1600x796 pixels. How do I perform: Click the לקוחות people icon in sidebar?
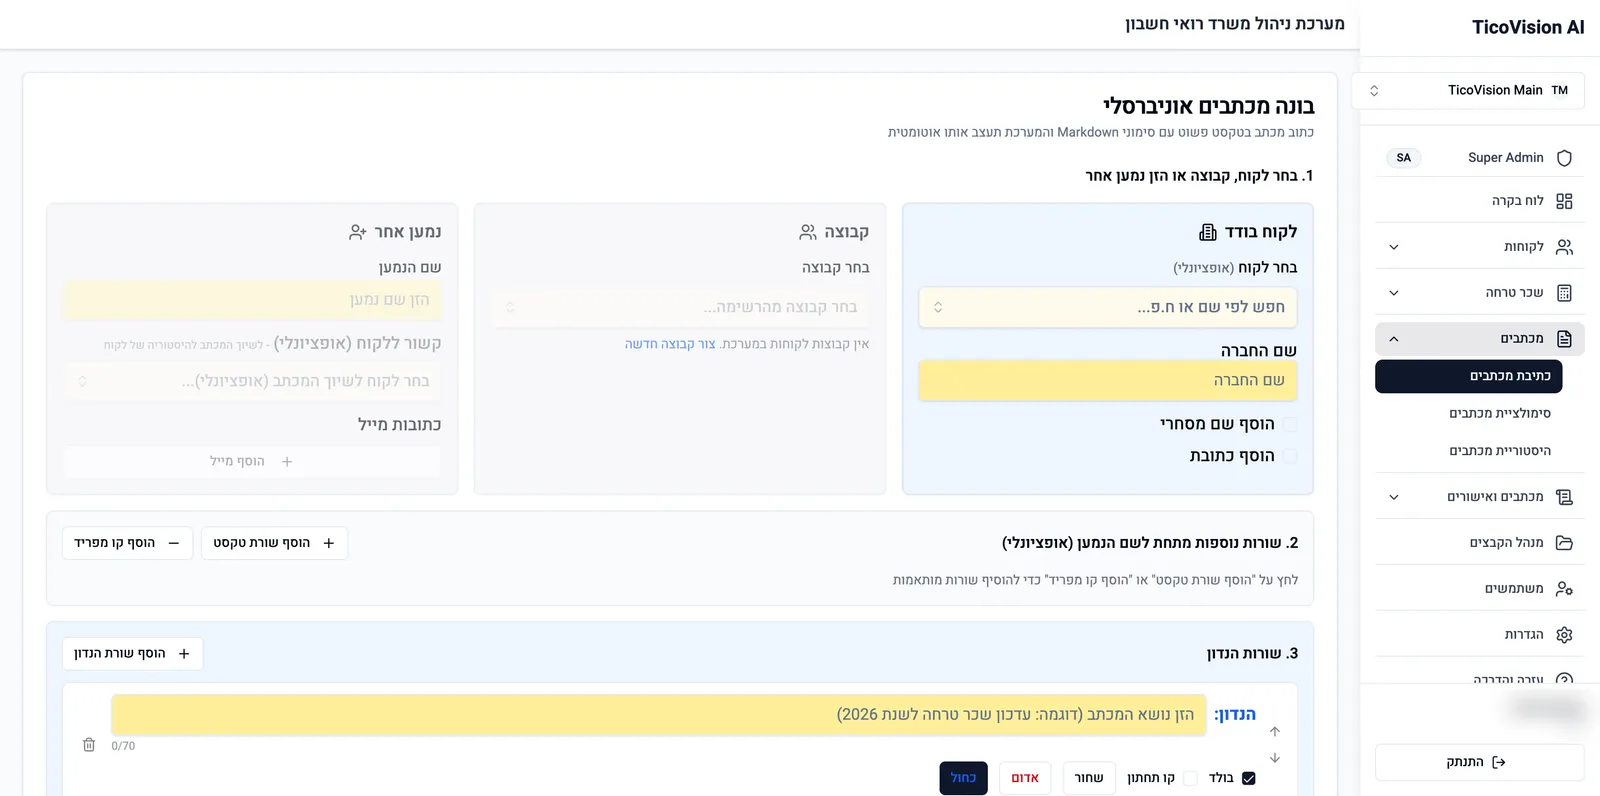coord(1564,247)
